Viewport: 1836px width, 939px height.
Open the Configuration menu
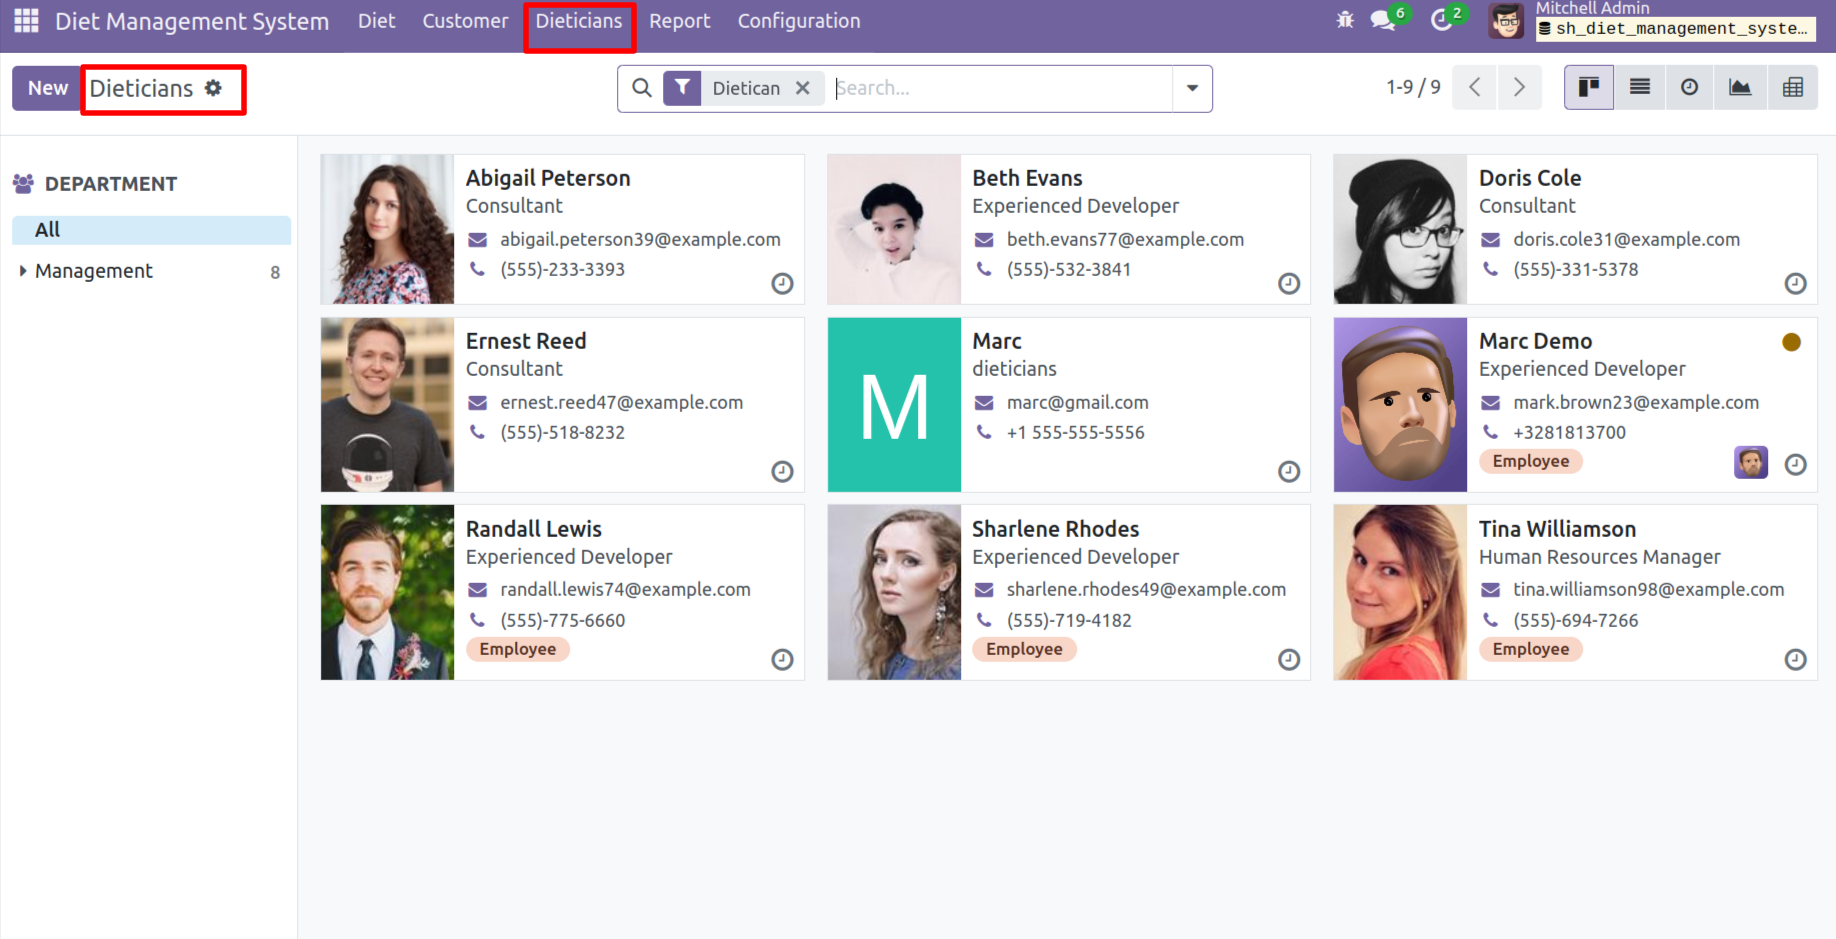pos(798,21)
